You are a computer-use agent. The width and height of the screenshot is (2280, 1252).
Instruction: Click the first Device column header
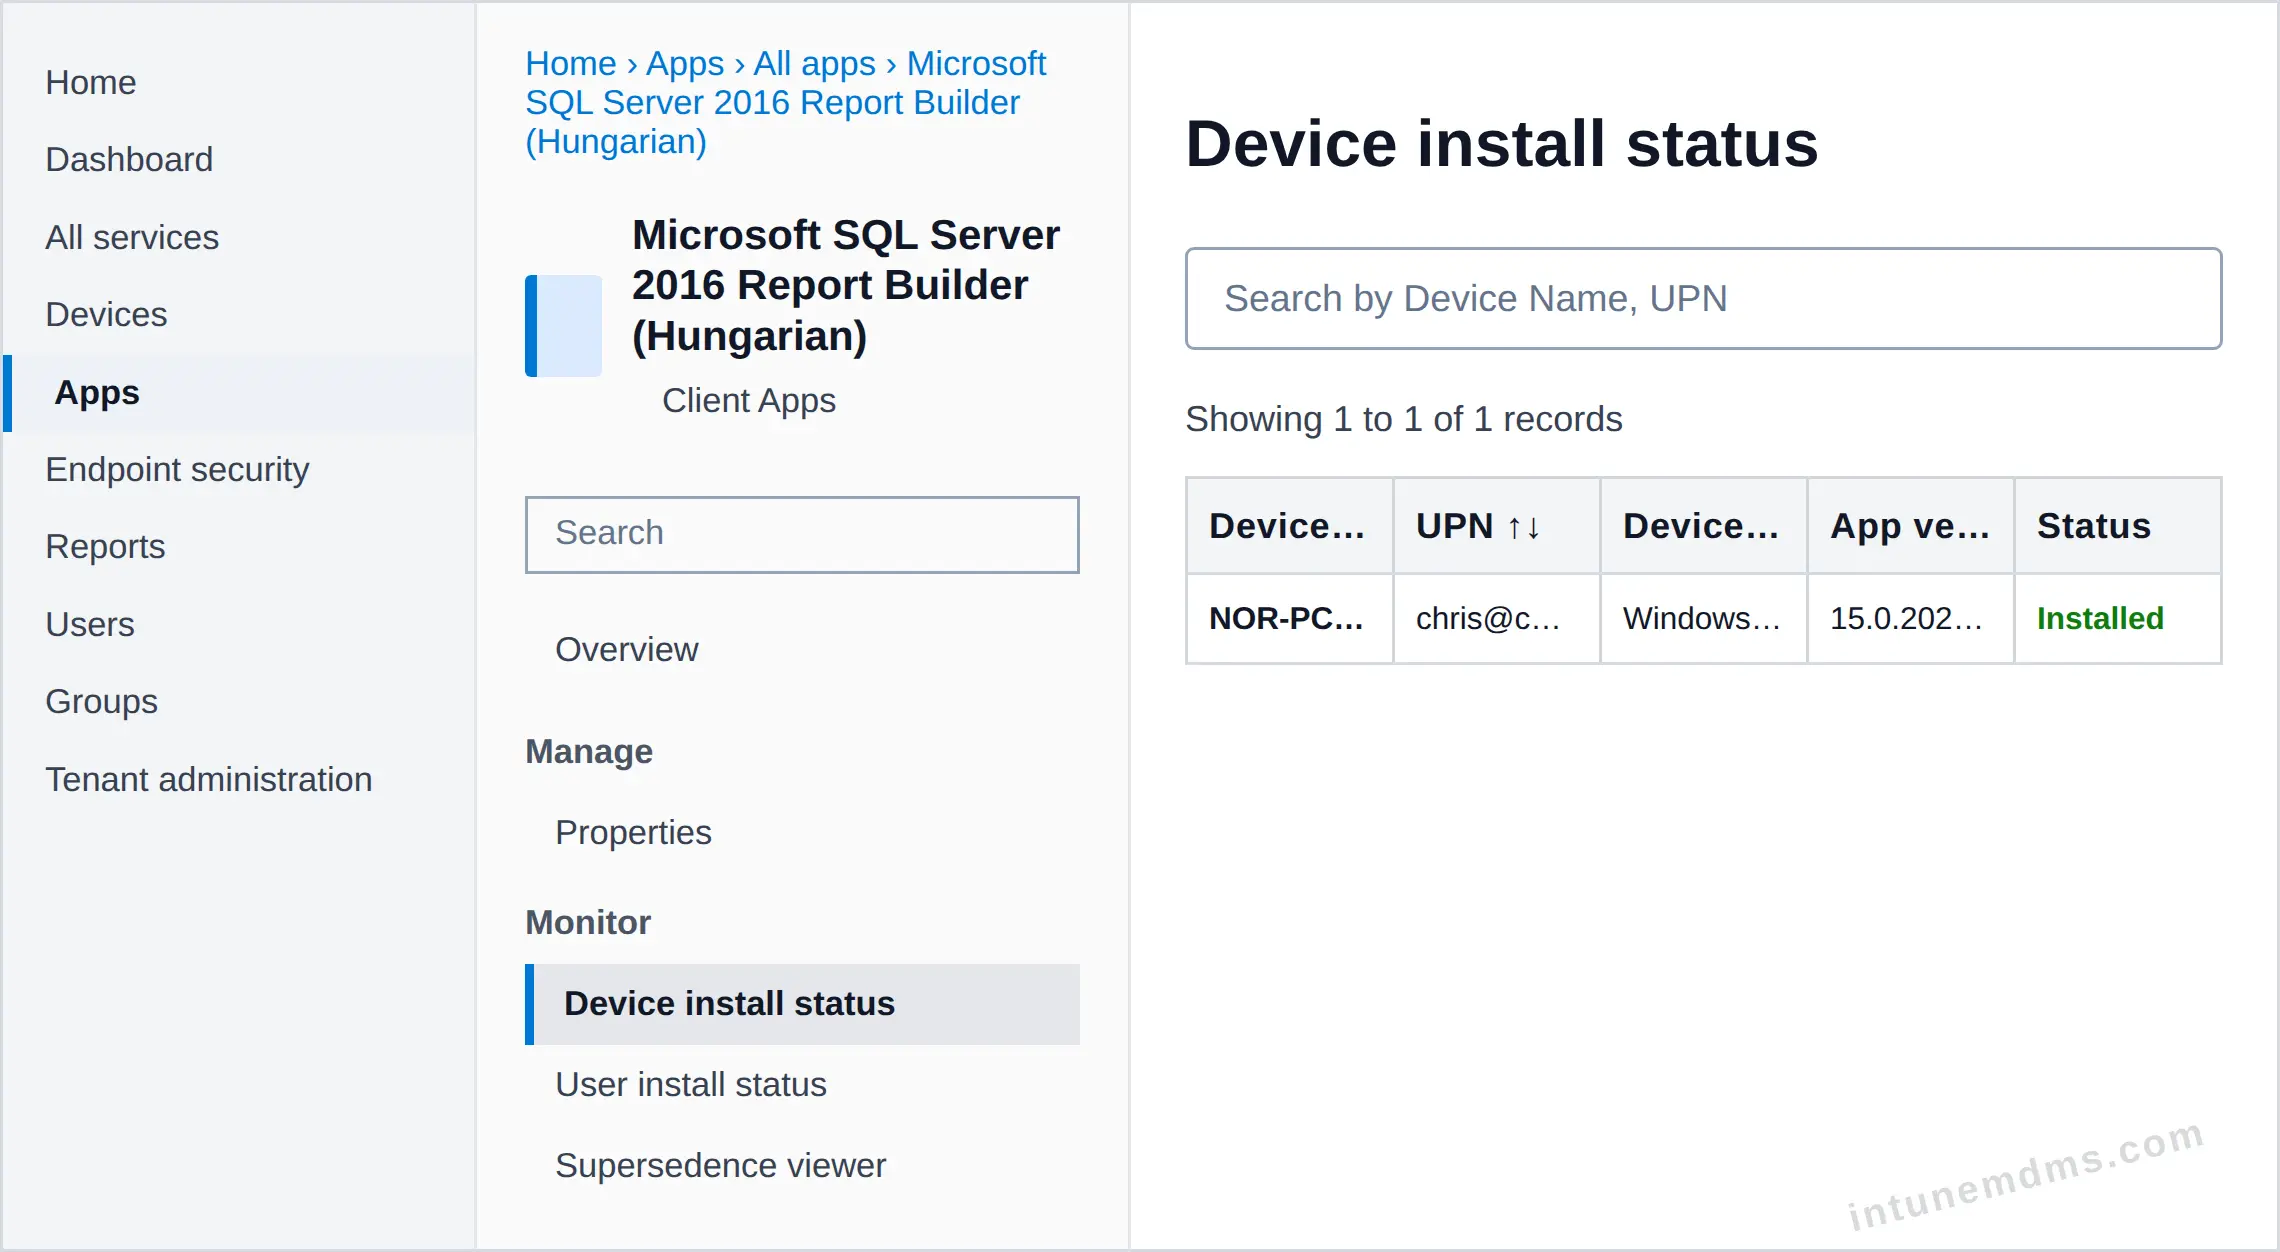(x=1289, y=526)
